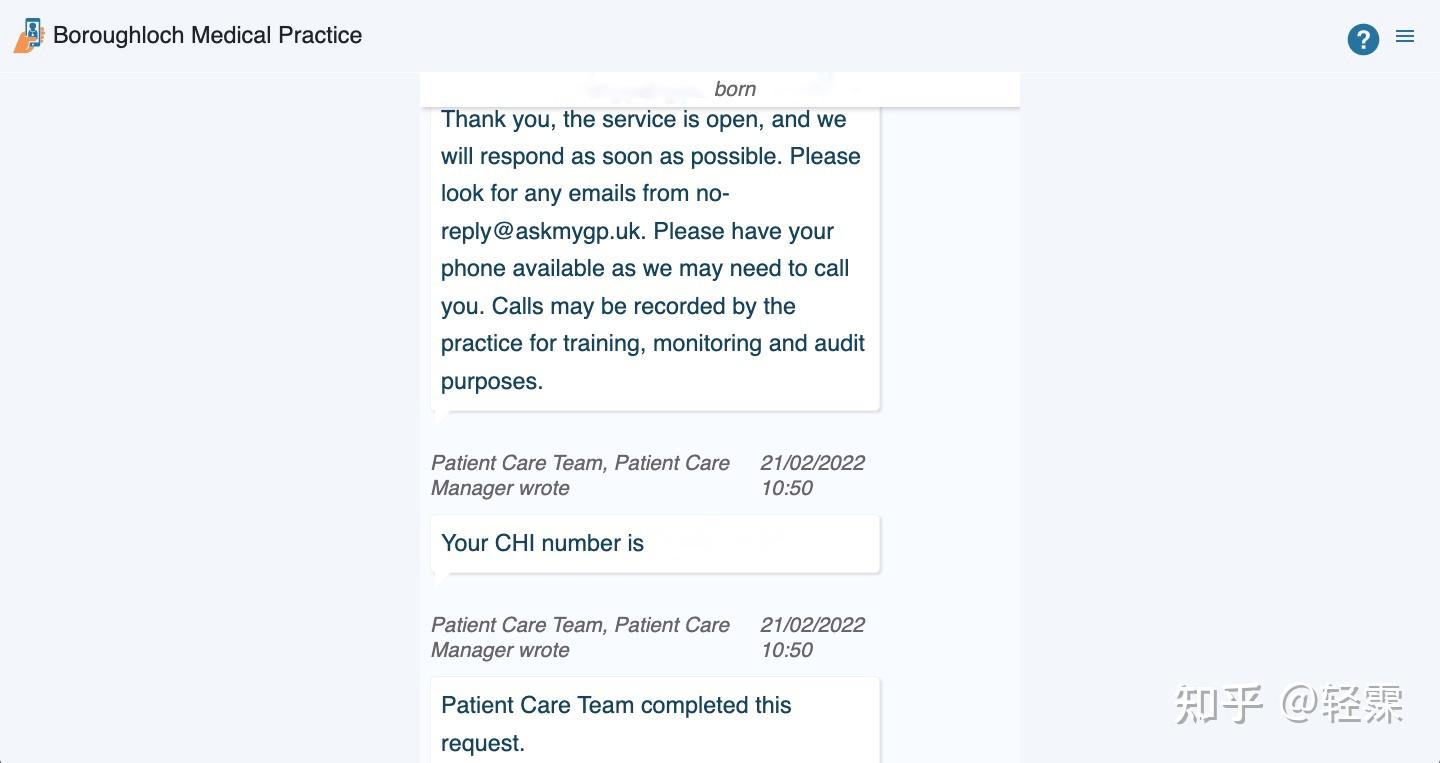Click the Boroughloch Medical Practice title
Image resolution: width=1440 pixels, height=763 pixels.
207,35
